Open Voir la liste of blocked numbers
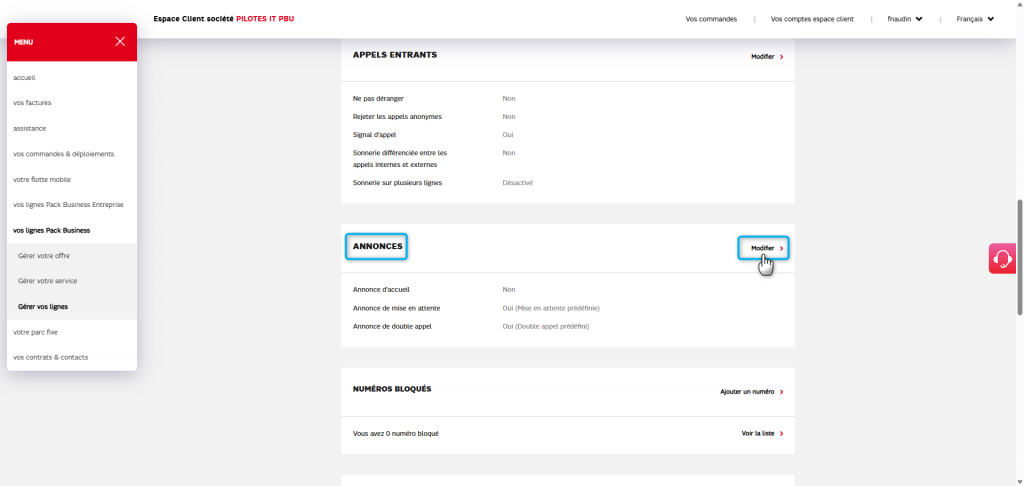This screenshot has height=486, width=1024. coord(762,434)
